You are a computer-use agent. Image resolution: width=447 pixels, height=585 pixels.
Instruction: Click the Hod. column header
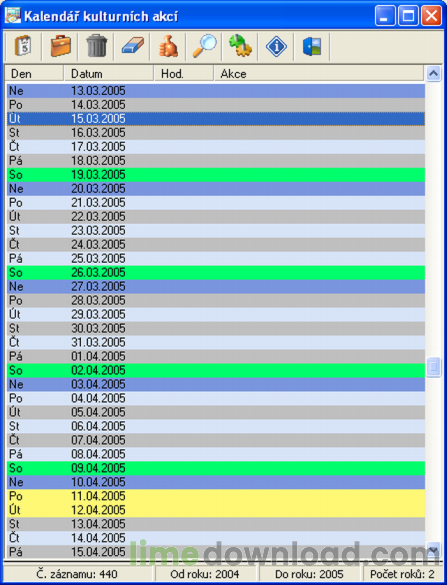click(x=184, y=73)
